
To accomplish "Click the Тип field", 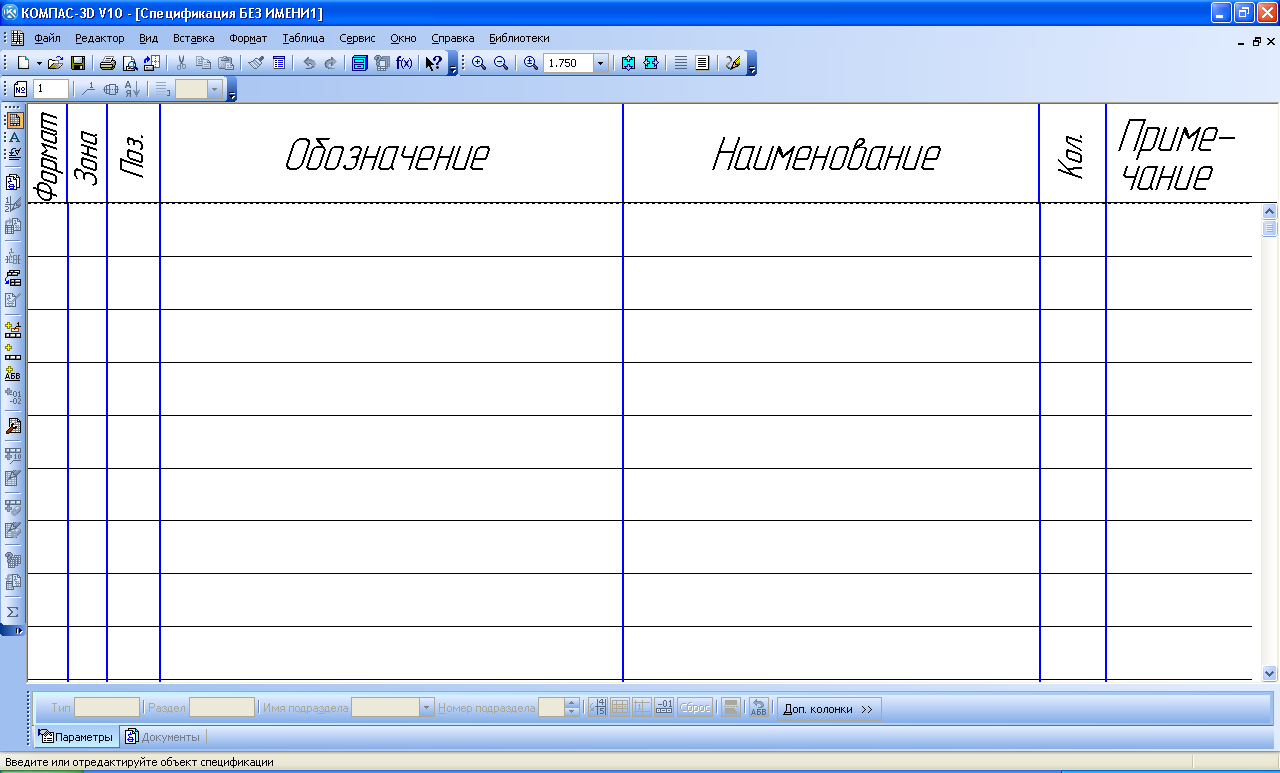I will click(x=107, y=708).
